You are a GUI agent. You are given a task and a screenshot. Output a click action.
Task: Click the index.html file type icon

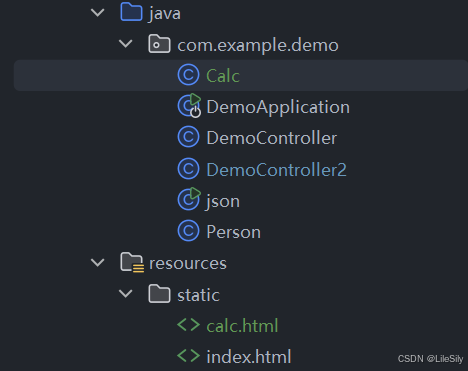pyautogui.click(x=188, y=356)
